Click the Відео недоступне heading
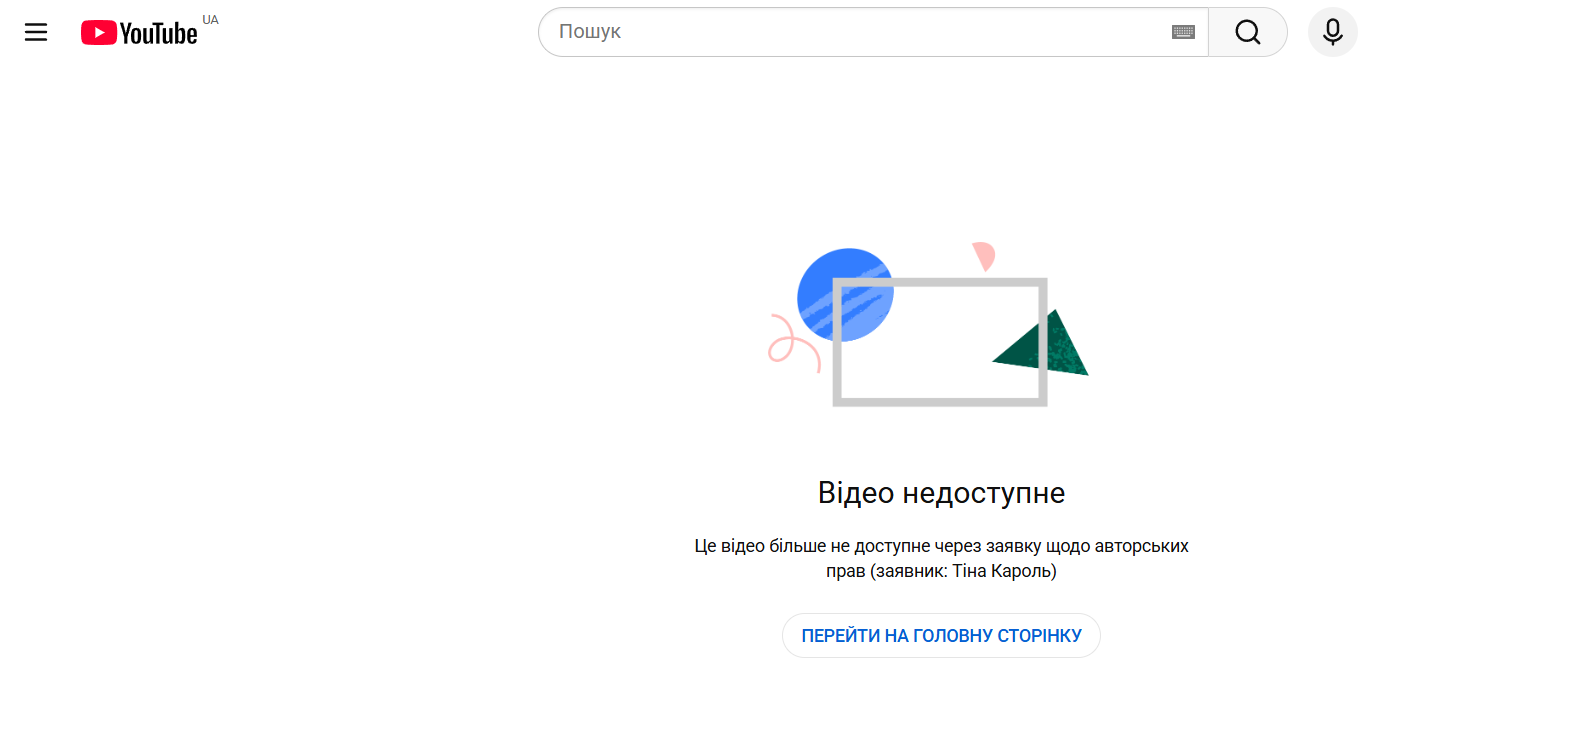The height and width of the screenshot is (742, 1572). click(x=941, y=493)
